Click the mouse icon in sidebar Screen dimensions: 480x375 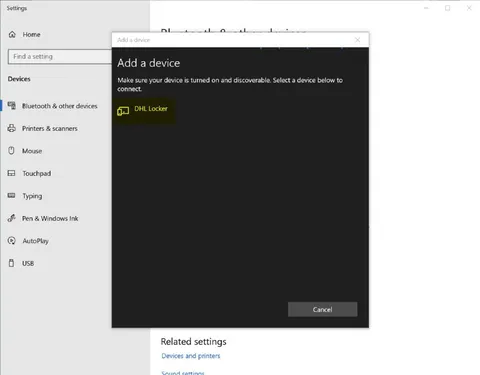click(11, 151)
